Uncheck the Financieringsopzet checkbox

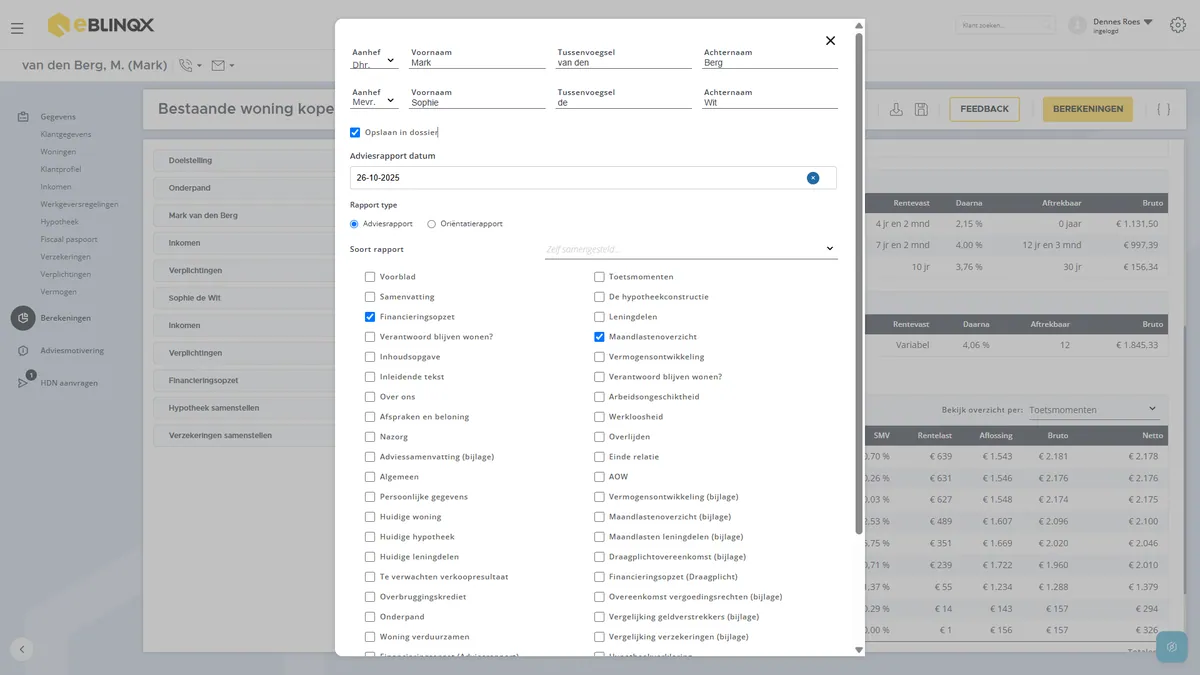pos(370,317)
